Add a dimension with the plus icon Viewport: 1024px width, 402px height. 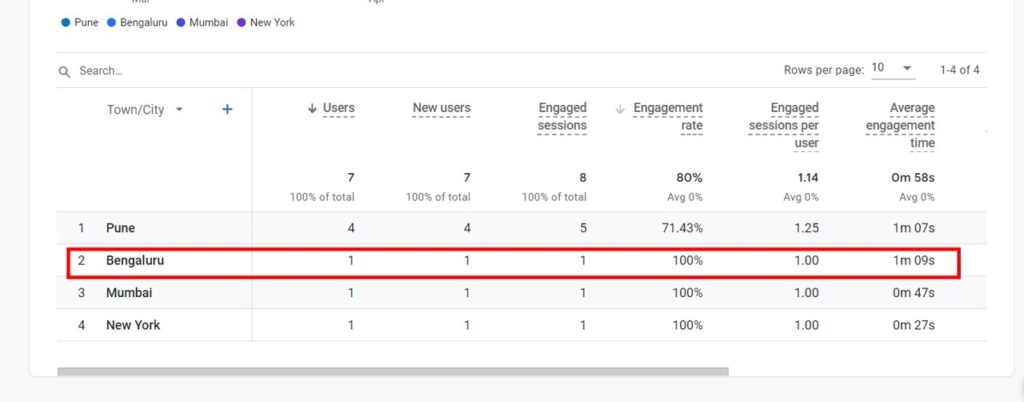(227, 110)
